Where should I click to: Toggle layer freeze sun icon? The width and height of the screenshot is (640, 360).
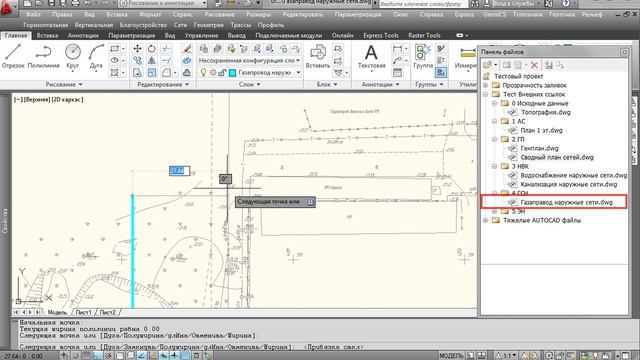pyautogui.click(x=213, y=73)
